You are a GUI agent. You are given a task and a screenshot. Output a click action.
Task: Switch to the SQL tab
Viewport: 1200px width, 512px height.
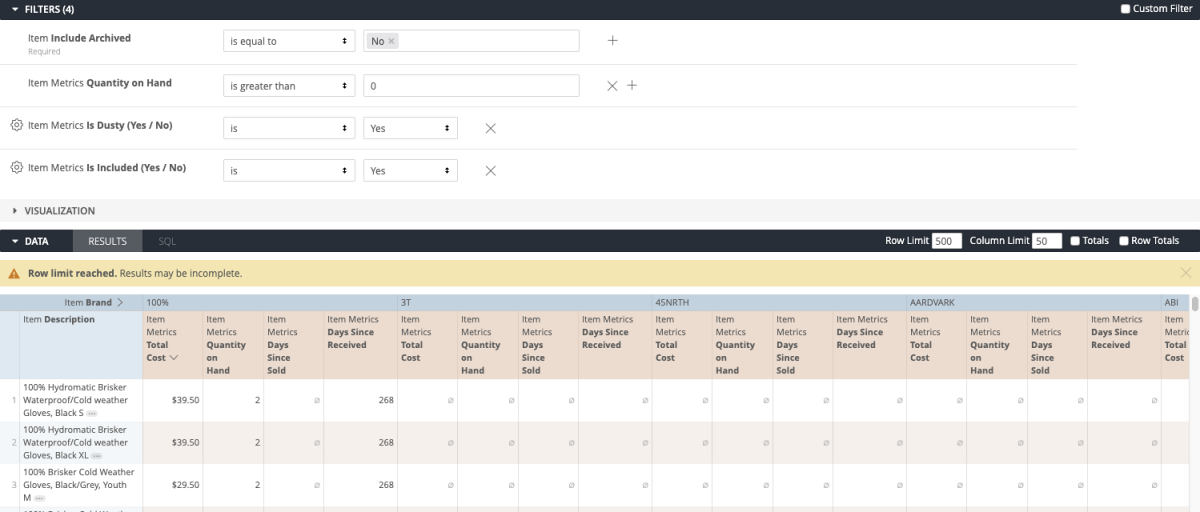click(167, 241)
